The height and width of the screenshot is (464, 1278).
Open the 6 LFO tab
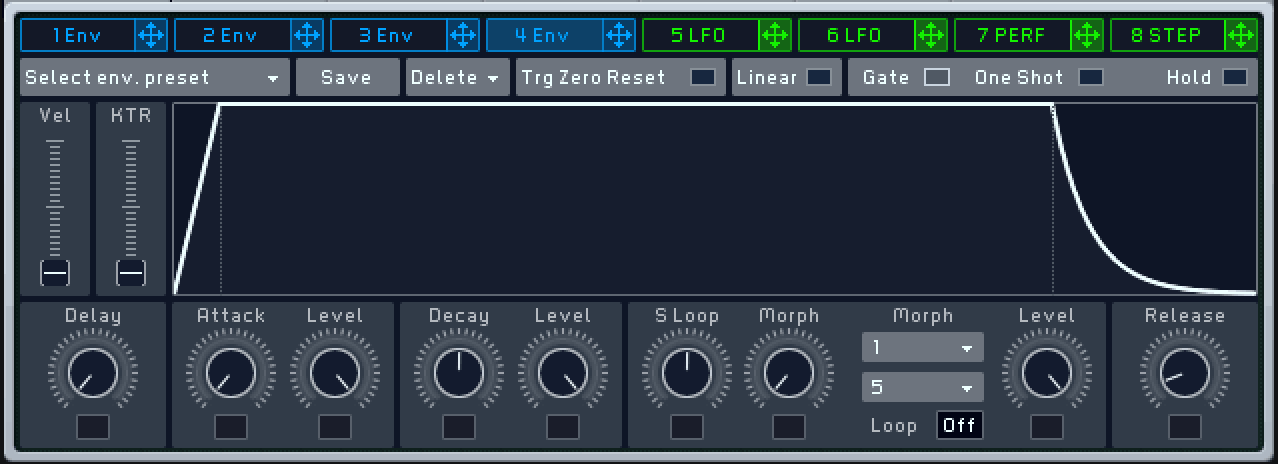(x=857, y=36)
